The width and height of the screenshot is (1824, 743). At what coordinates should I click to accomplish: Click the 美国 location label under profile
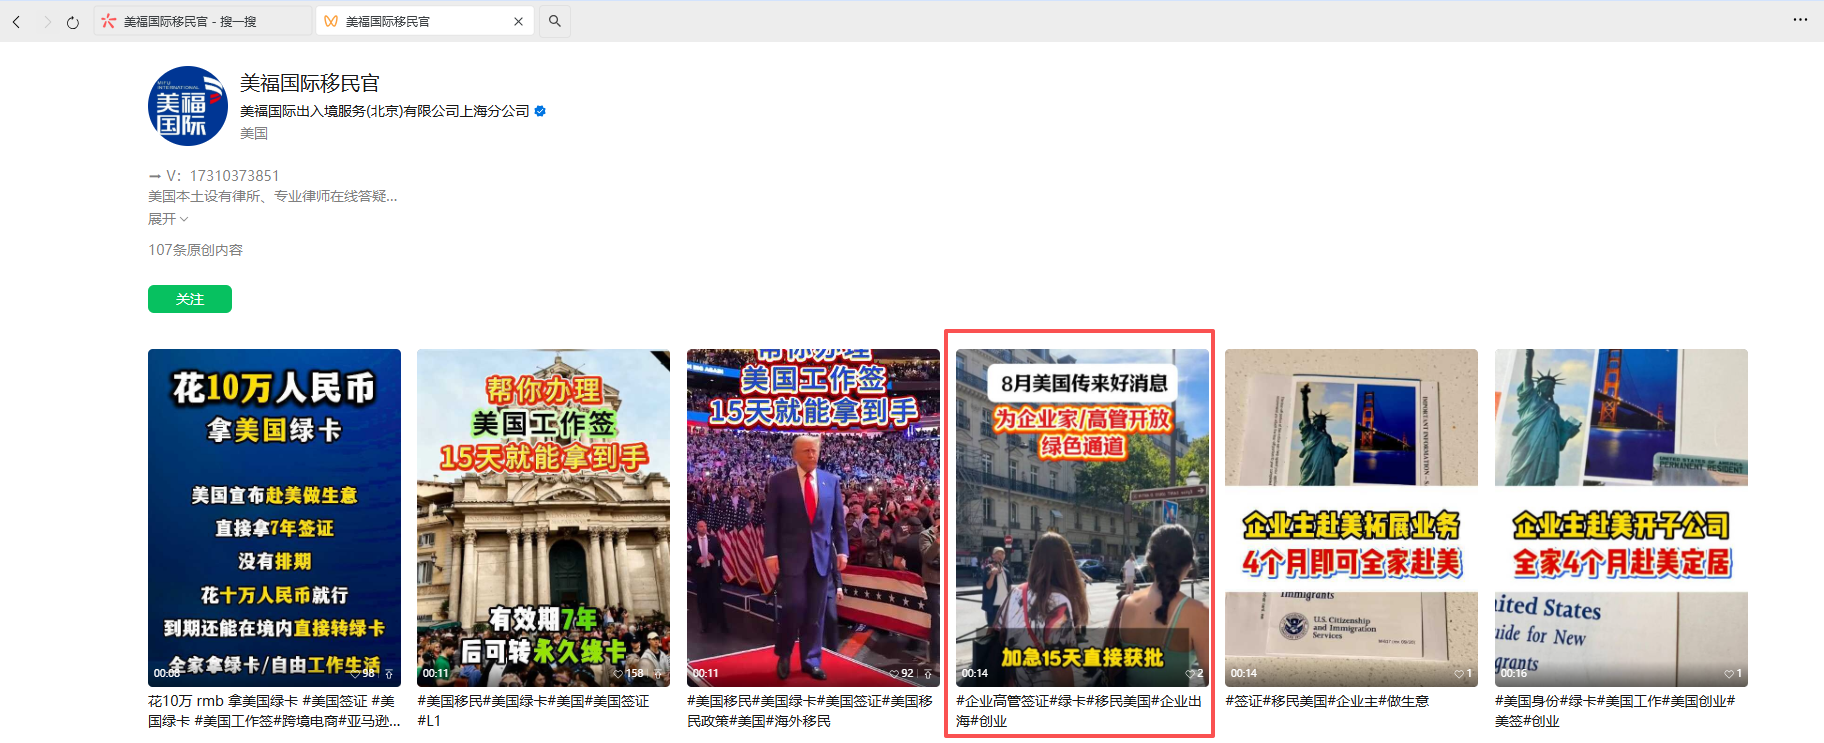click(254, 133)
